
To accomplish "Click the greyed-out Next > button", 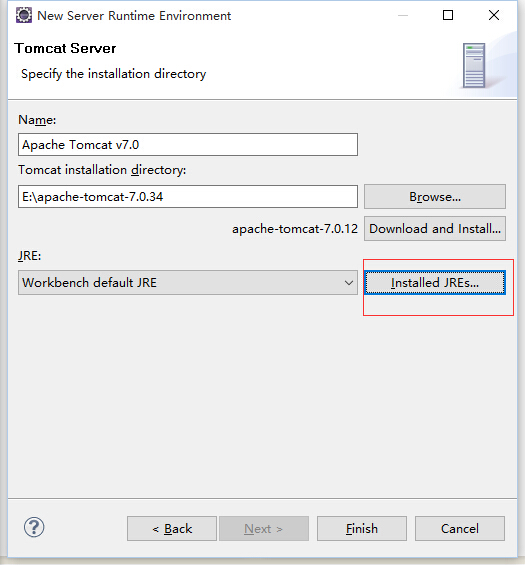I will click(x=264, y=529).
